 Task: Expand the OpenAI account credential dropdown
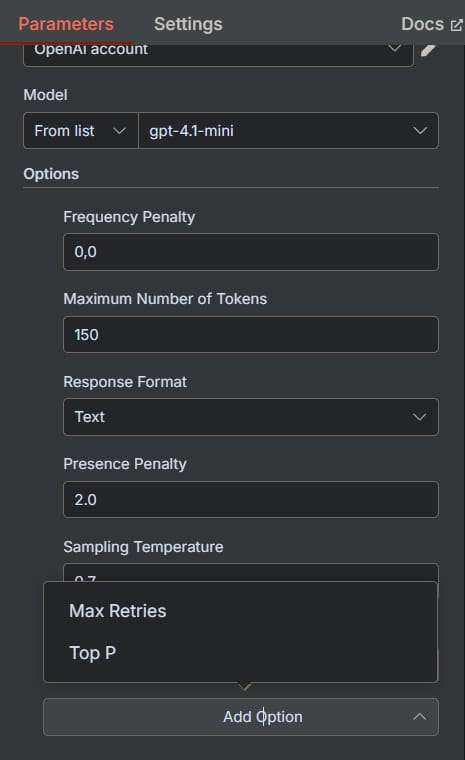[218, 54]
